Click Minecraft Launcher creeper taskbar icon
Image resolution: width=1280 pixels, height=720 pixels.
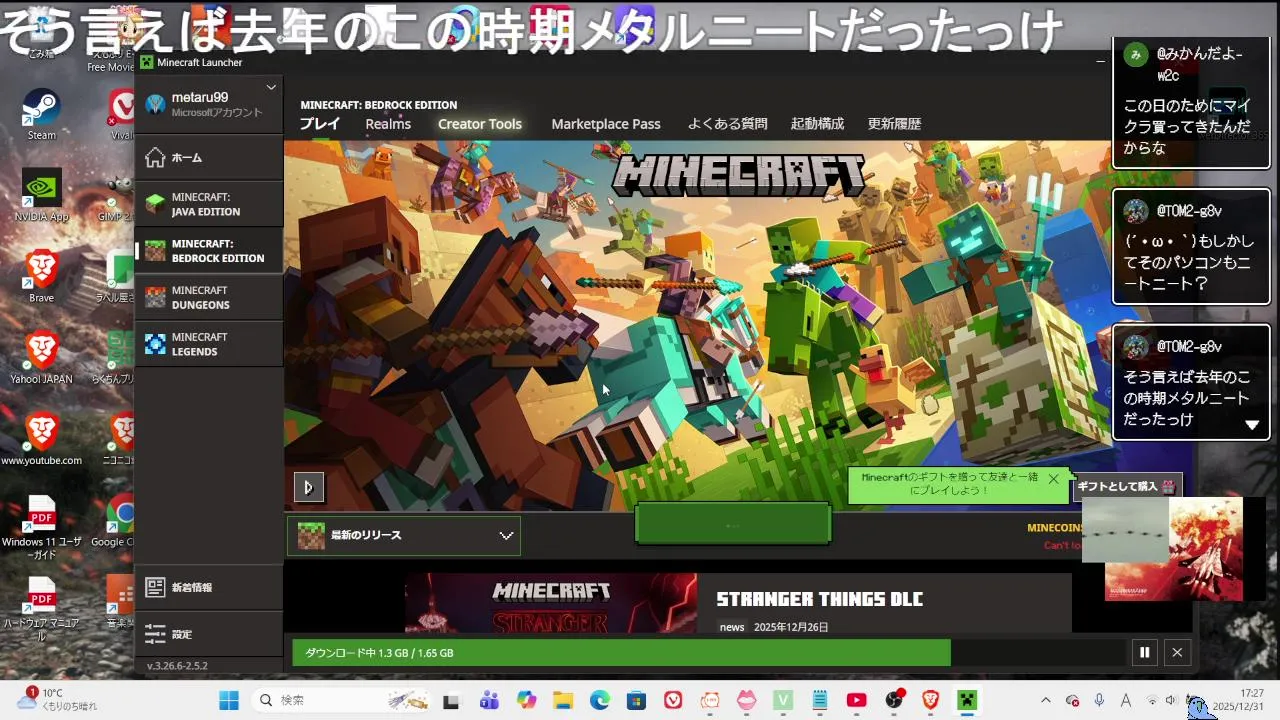point(967,701)
